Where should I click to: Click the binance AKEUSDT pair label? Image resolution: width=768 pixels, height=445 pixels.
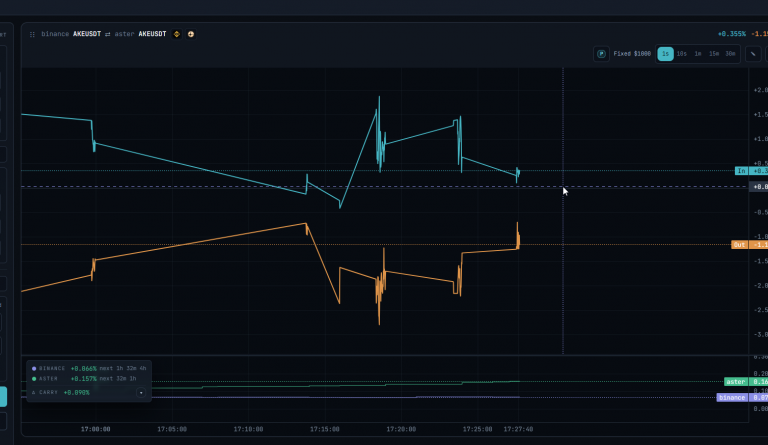pos(71,34)
